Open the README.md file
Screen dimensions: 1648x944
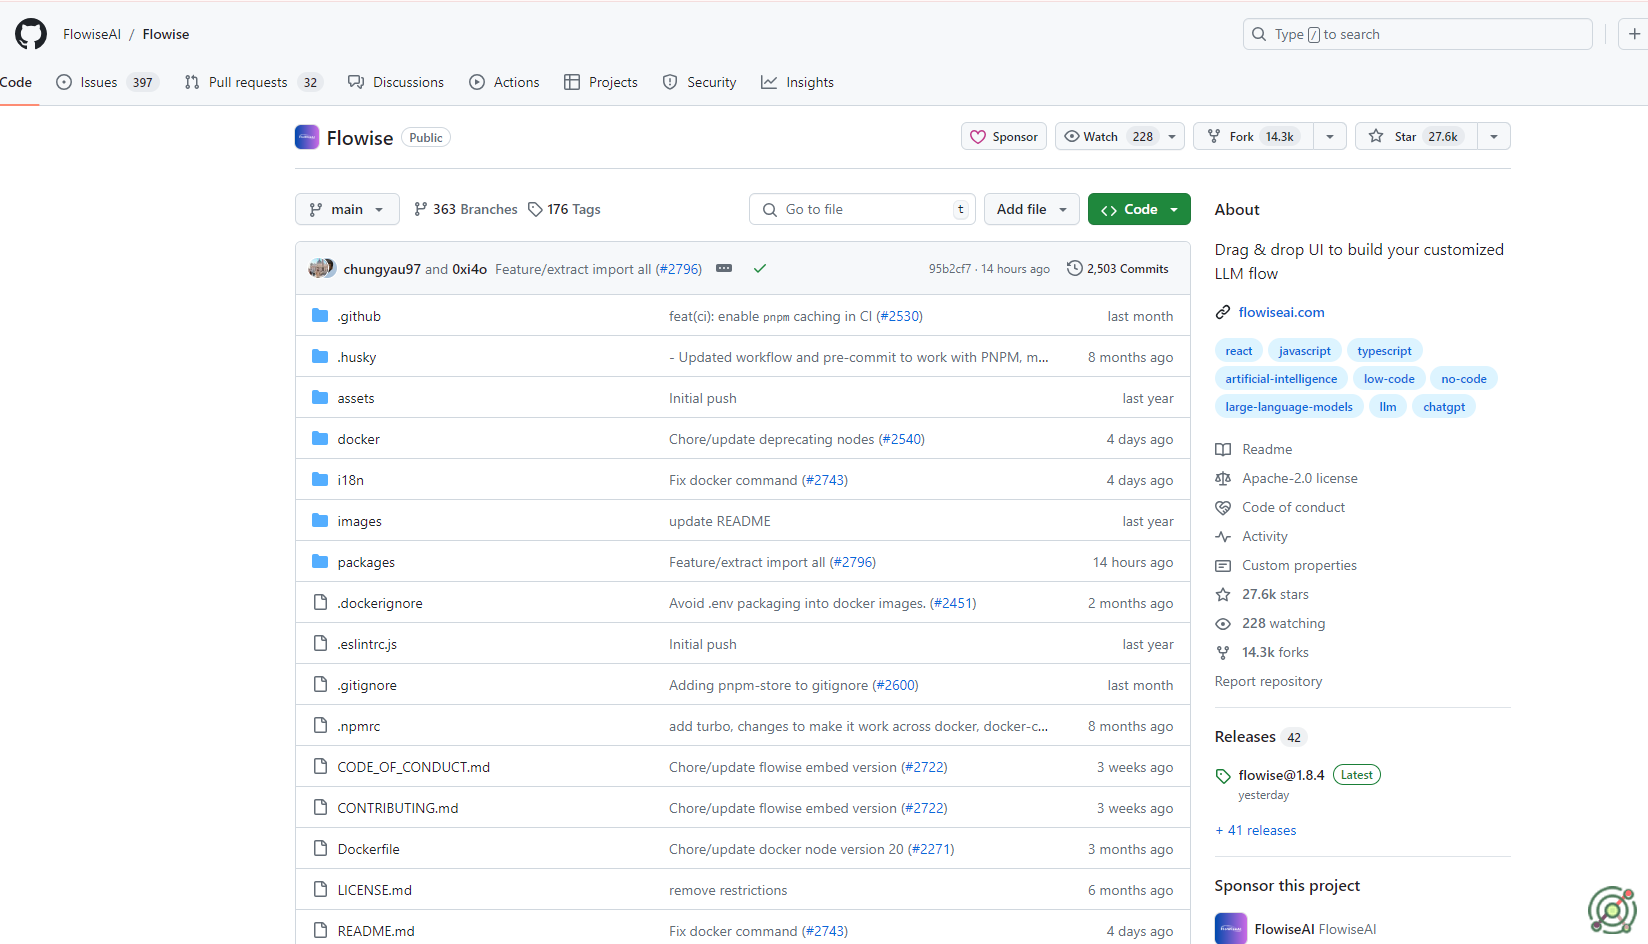click(x=376, y=931)
